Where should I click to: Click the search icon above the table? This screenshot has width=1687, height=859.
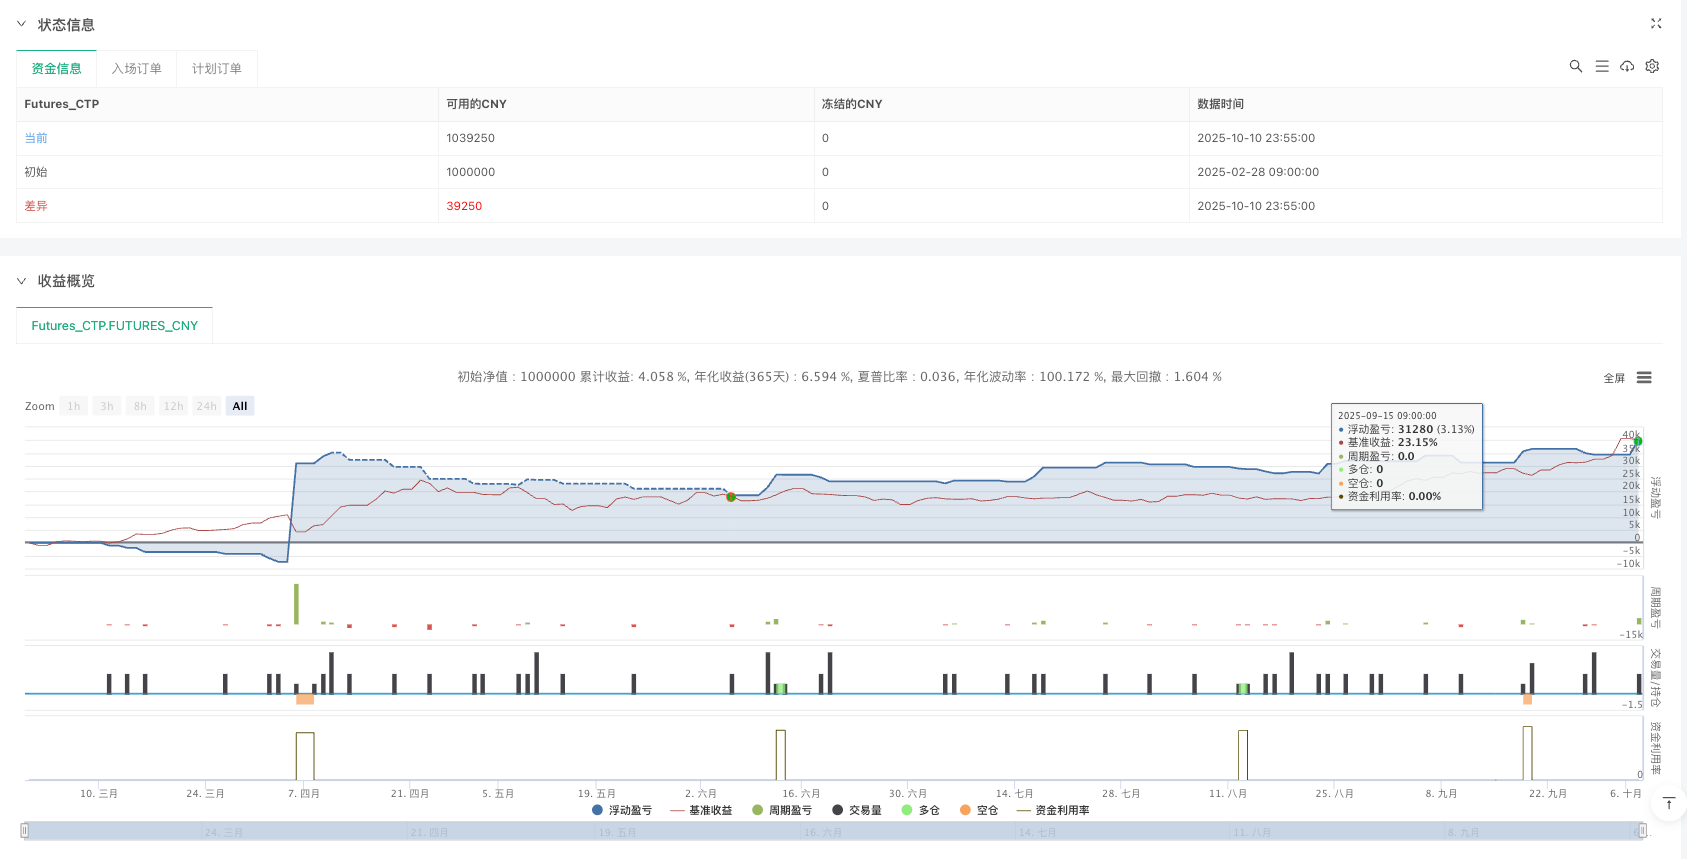pyautogui.click(x=1575, y=66)
